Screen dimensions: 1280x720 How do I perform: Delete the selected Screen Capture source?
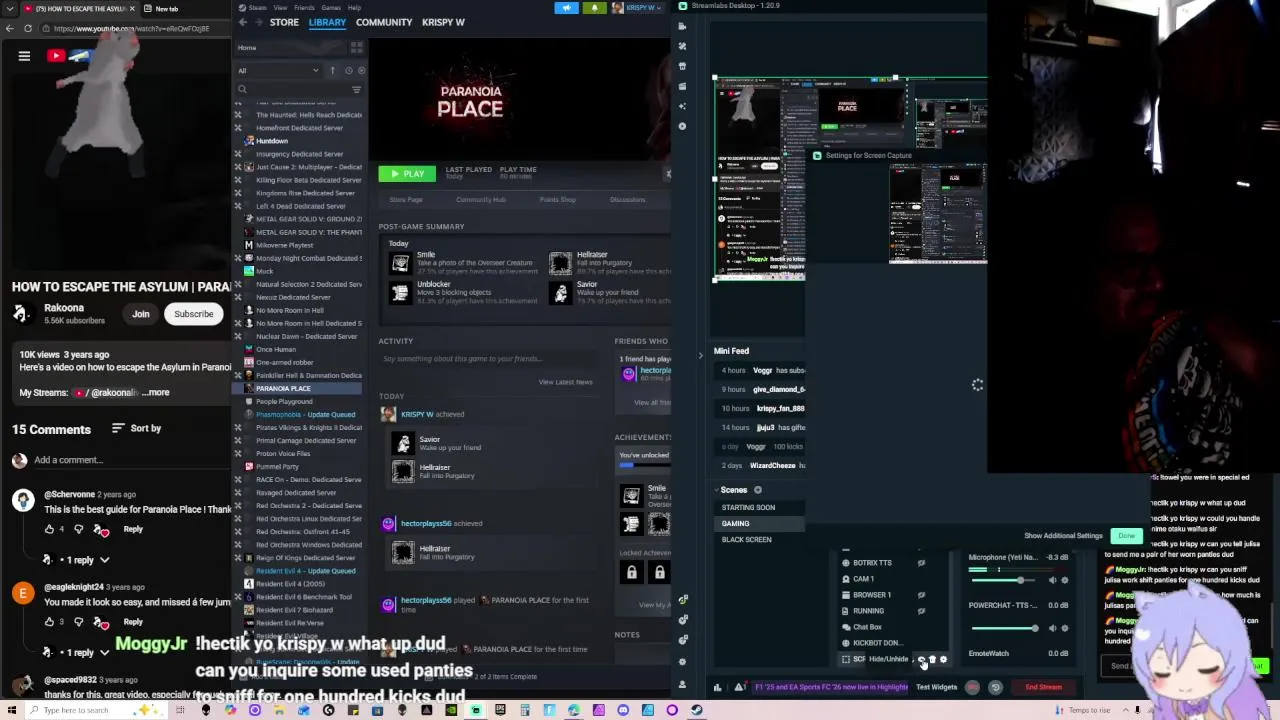(x=932, y=660)
